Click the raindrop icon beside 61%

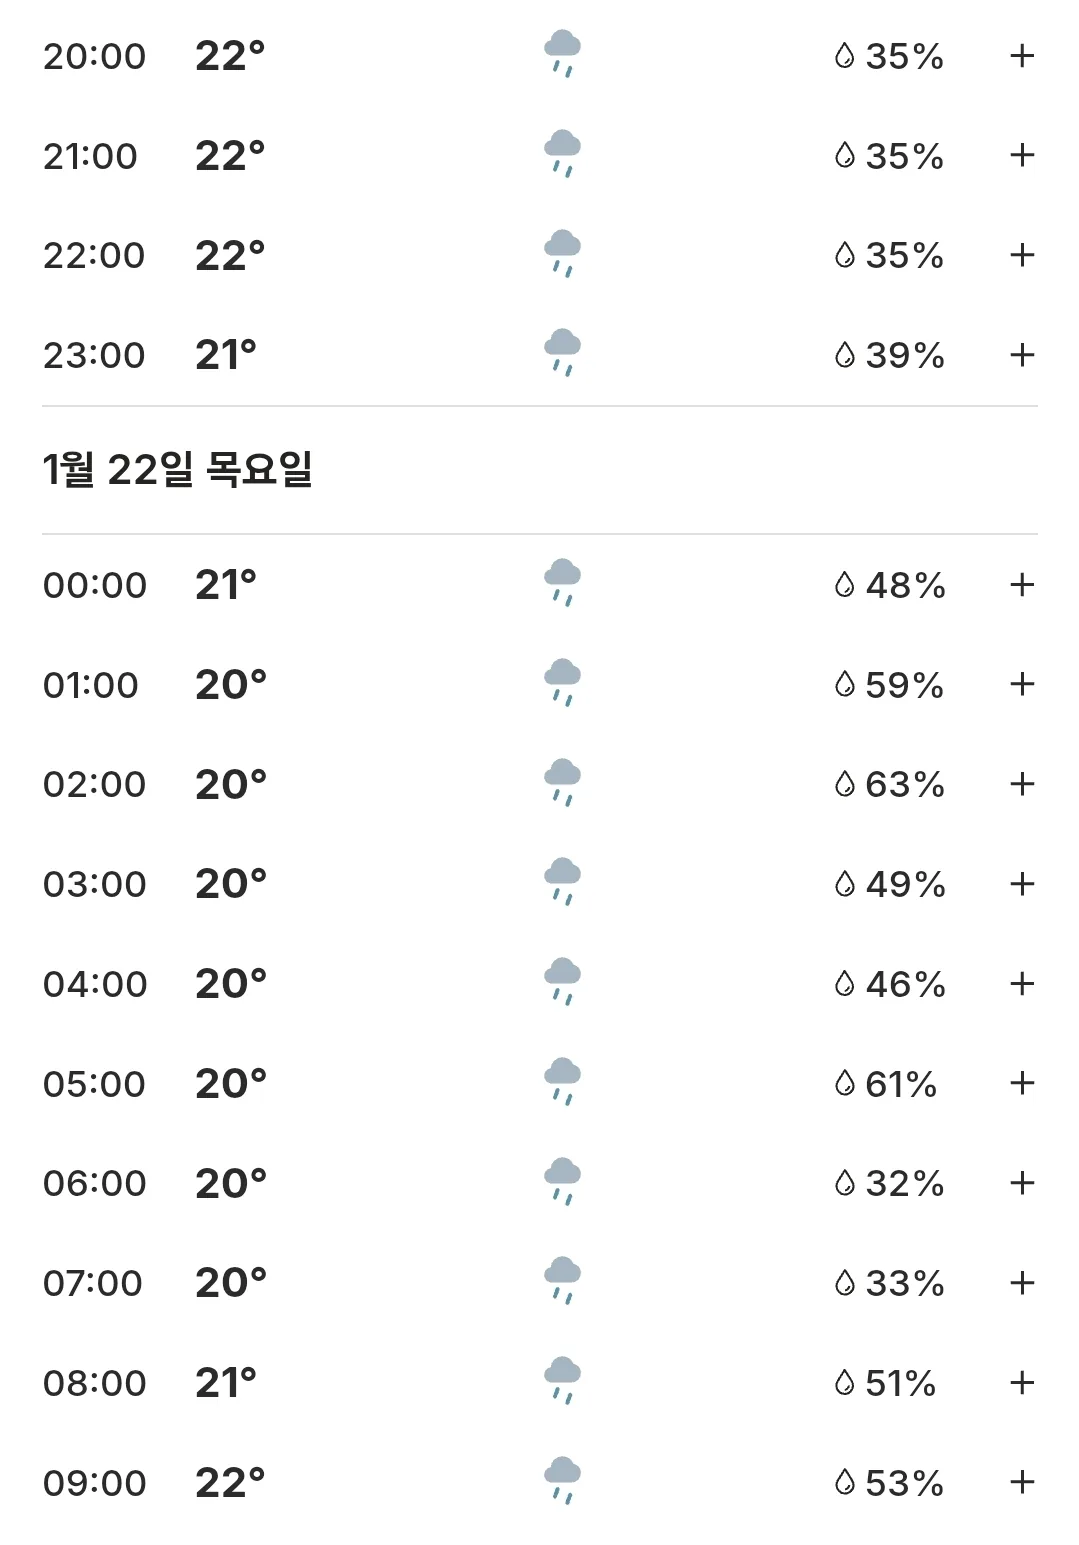coord(845,1083)
